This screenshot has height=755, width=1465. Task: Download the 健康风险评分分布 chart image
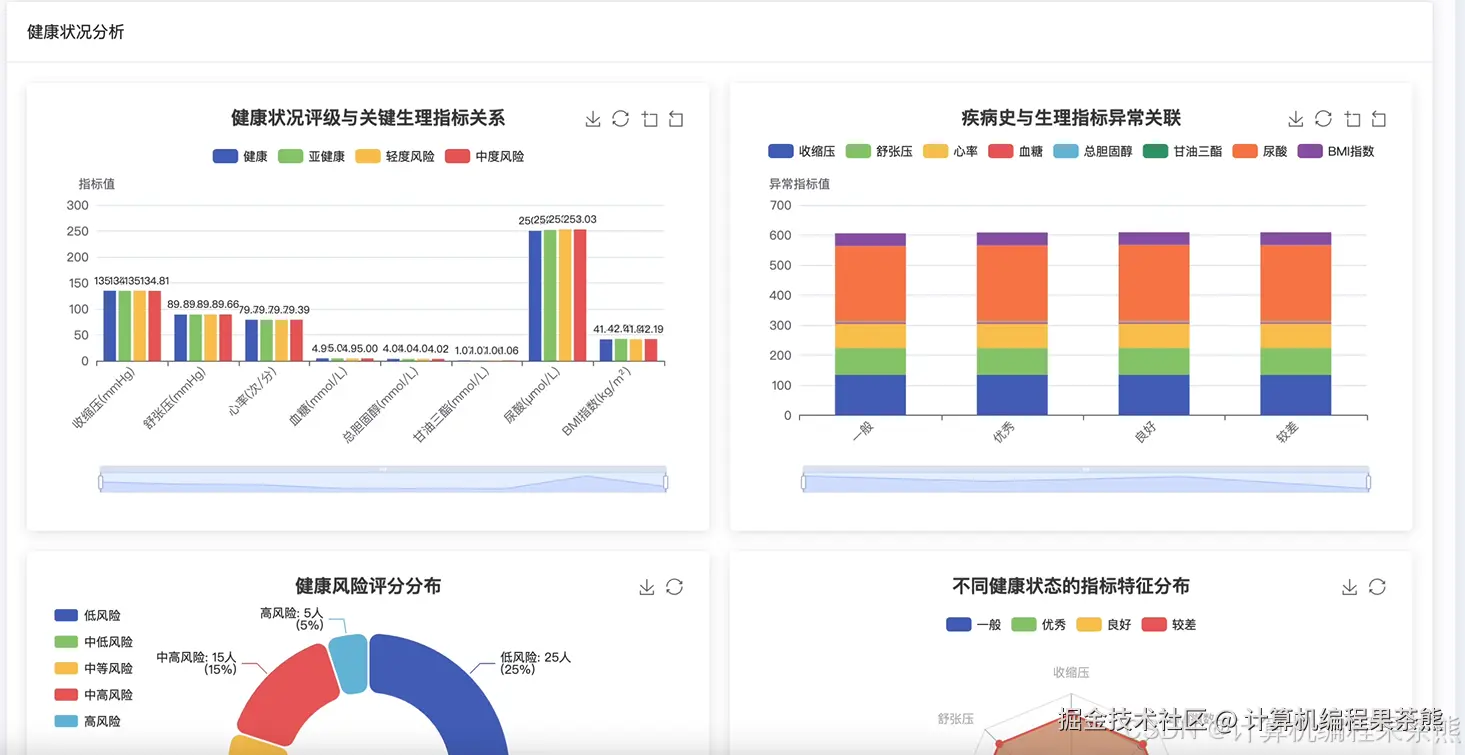[x=647, y=587]
